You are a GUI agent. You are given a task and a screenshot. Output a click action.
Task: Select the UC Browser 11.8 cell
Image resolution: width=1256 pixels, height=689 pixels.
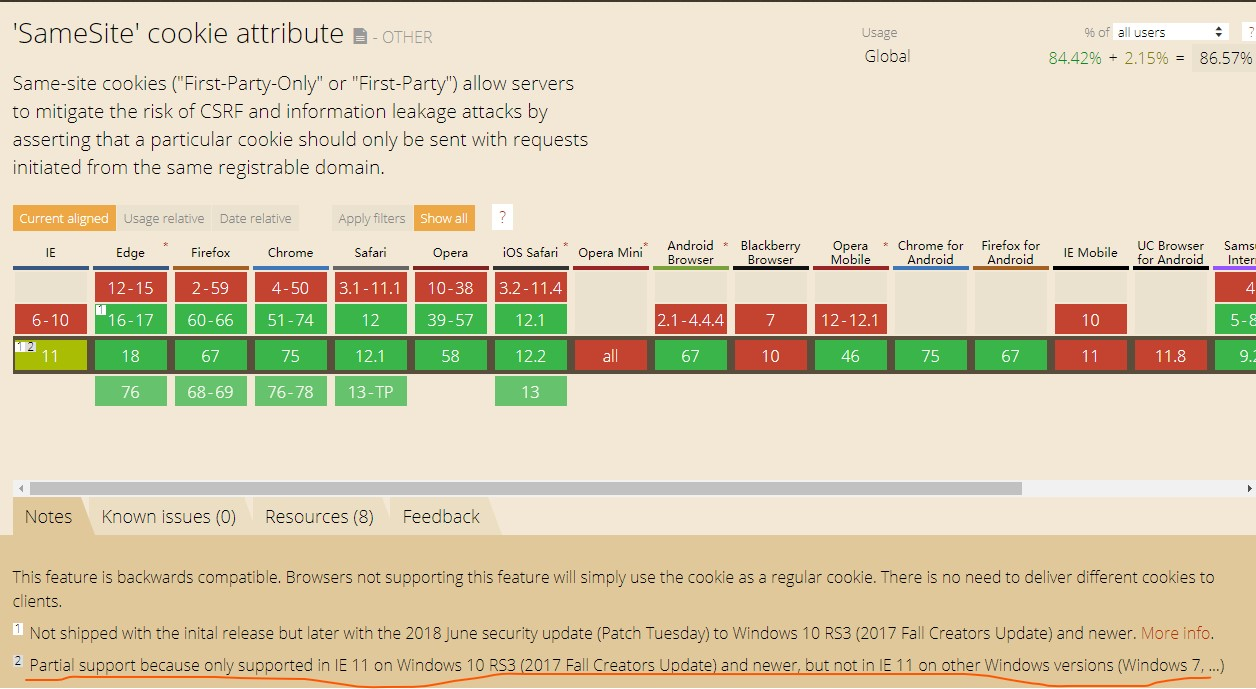click(1170, 356)
